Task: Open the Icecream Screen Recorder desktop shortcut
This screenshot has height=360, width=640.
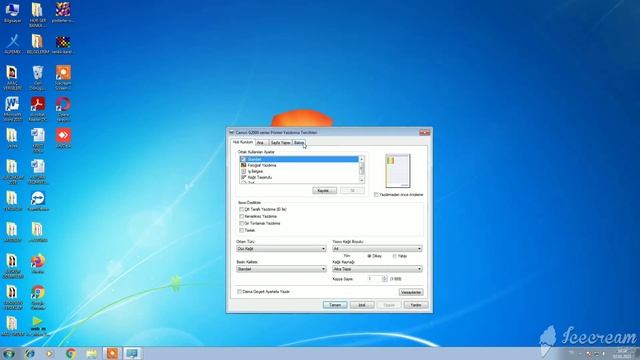Action: (x=63, y=77)
